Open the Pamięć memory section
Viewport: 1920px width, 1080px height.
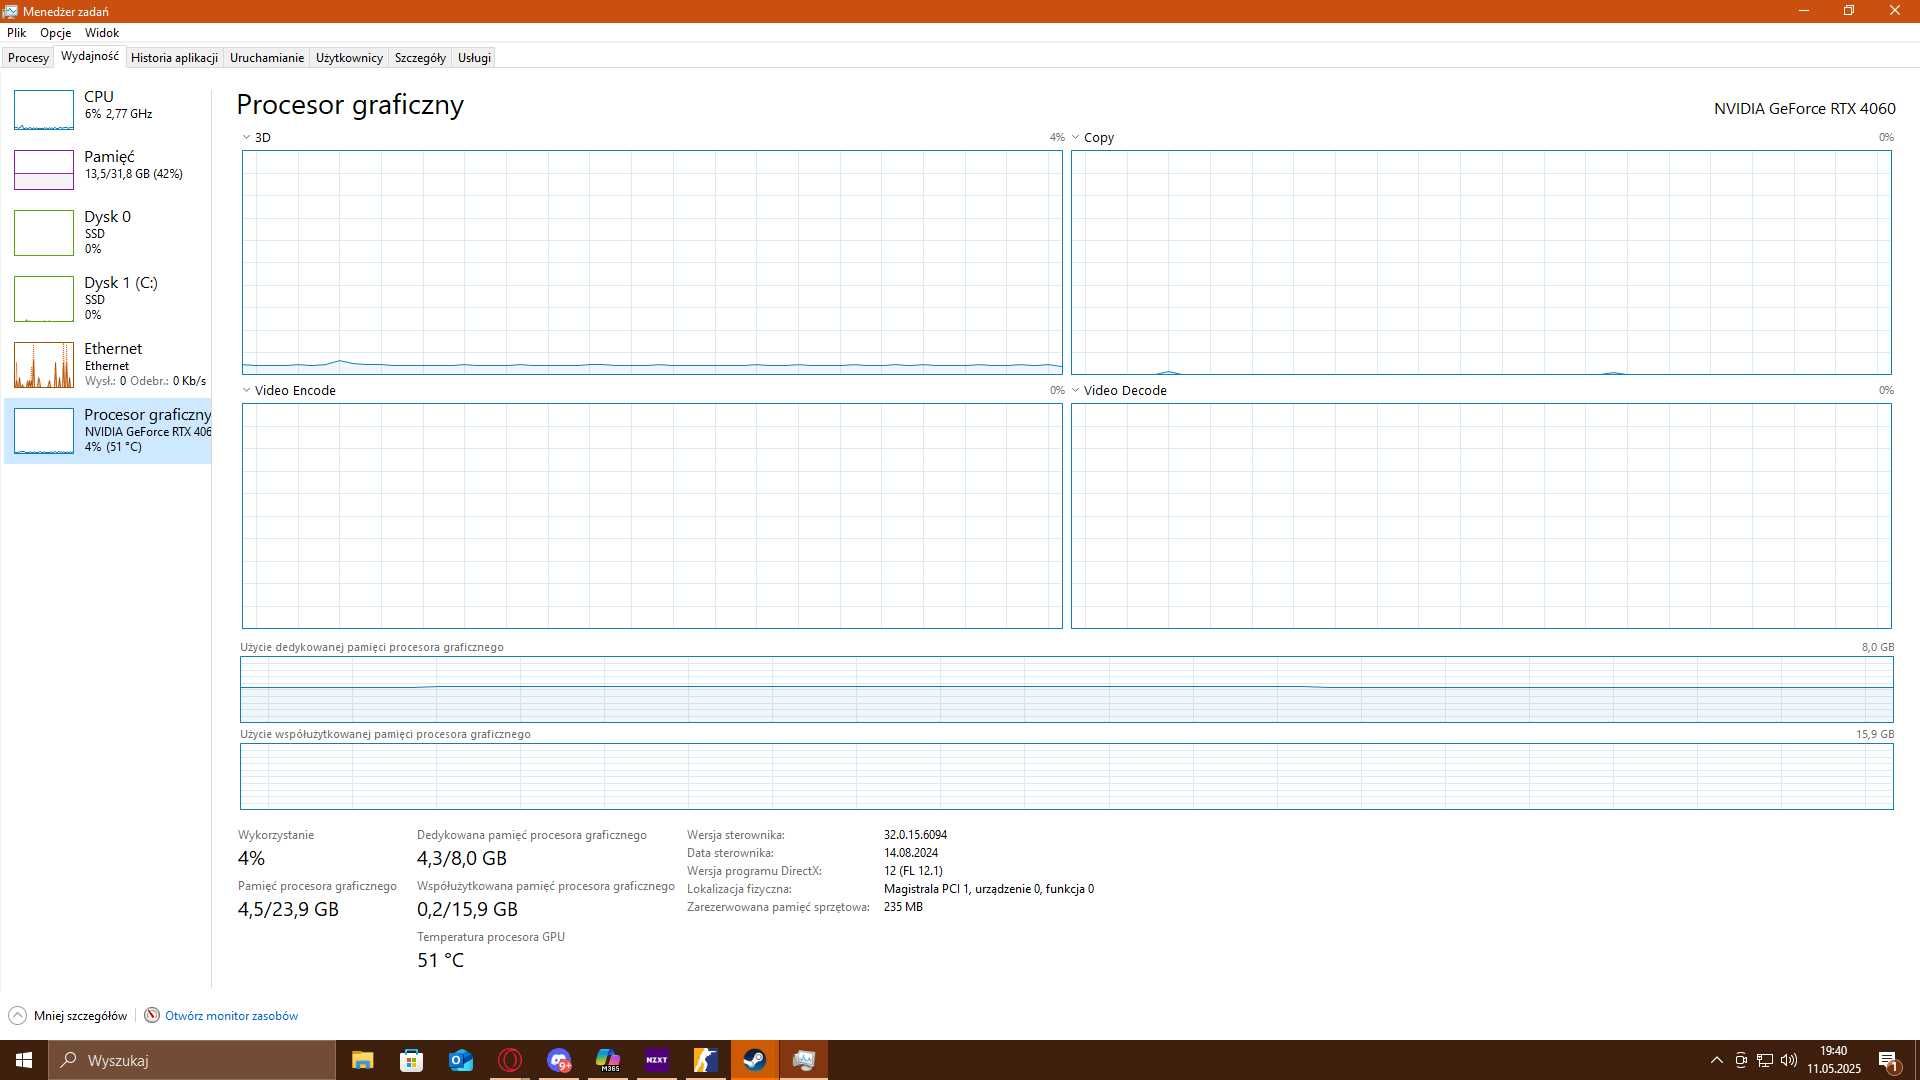108,169
